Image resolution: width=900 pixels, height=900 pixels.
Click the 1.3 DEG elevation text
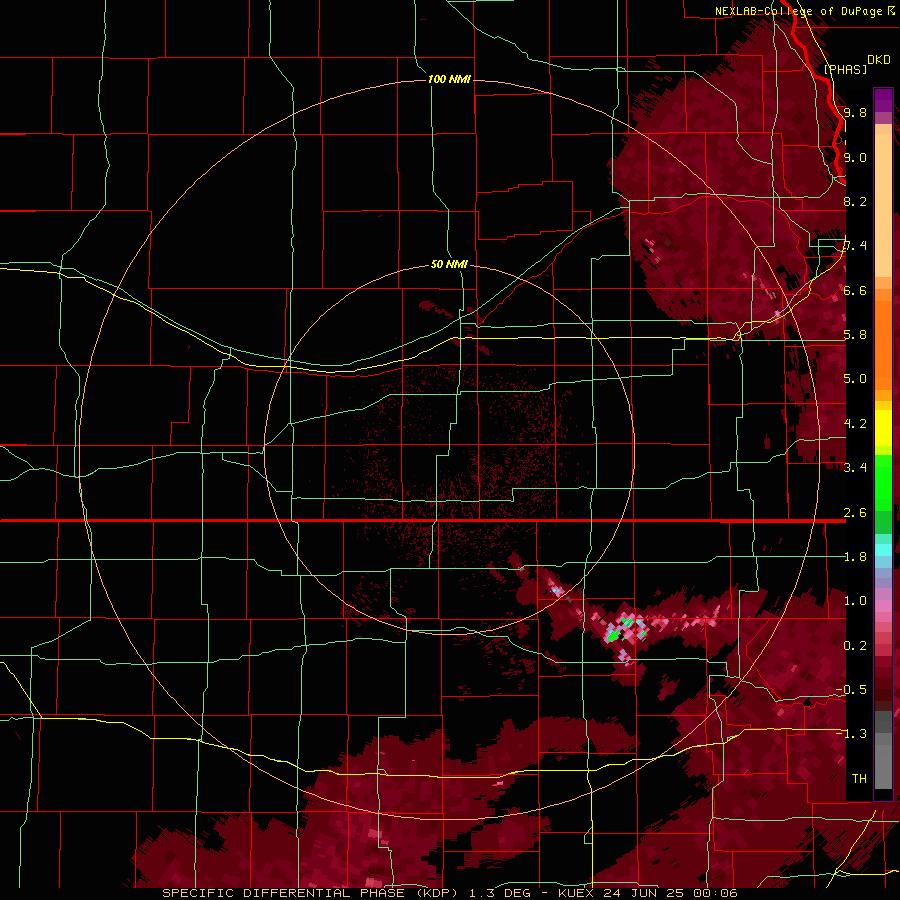click(x=501, y=893)
